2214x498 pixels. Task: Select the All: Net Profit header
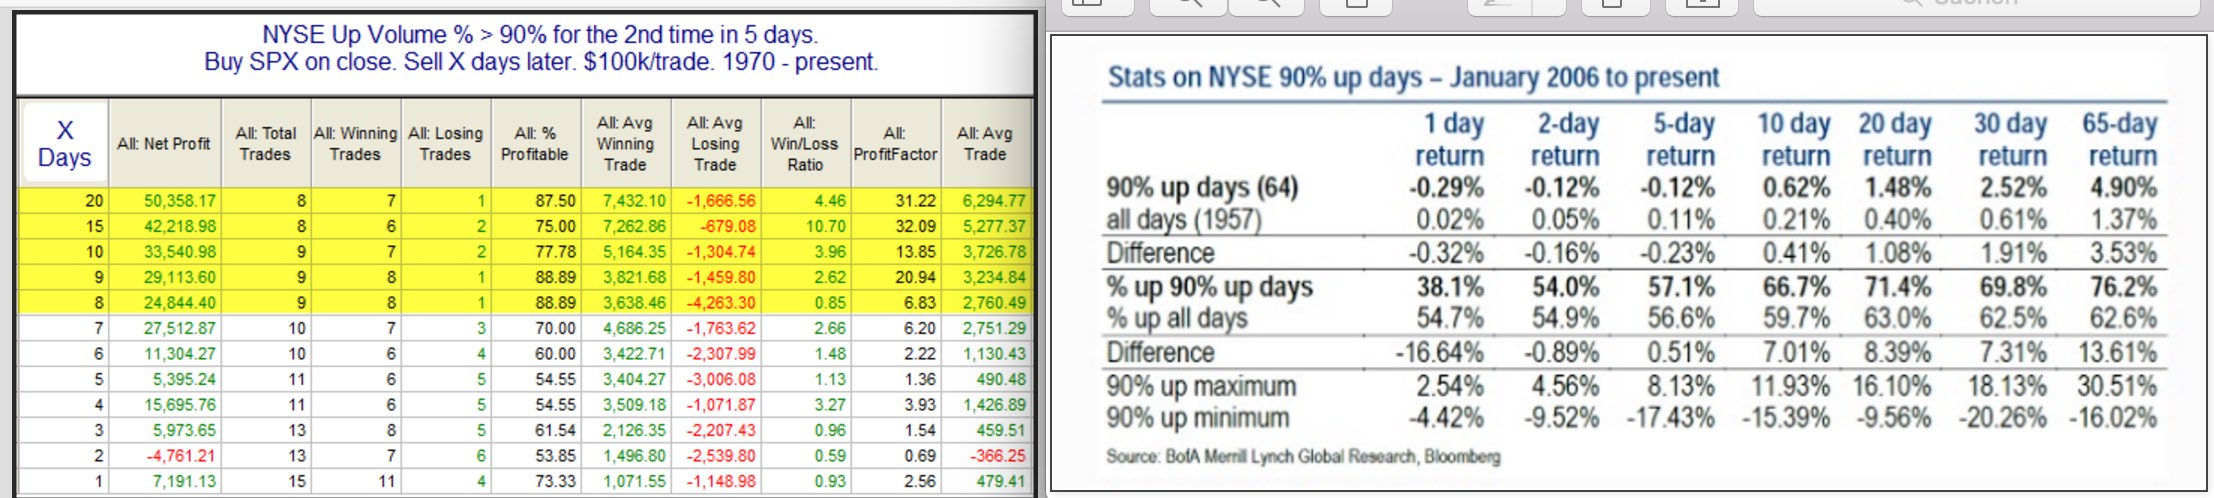(164, 144)
